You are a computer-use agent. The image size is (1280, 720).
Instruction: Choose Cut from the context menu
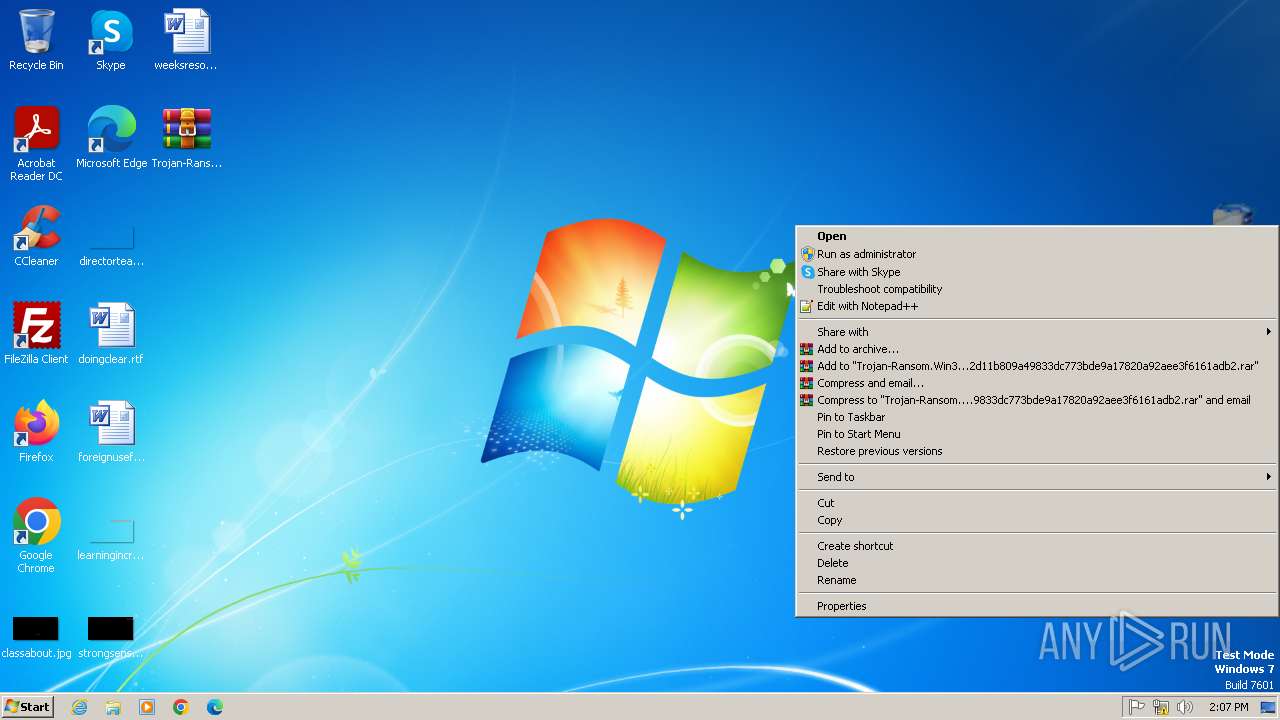1036,503
